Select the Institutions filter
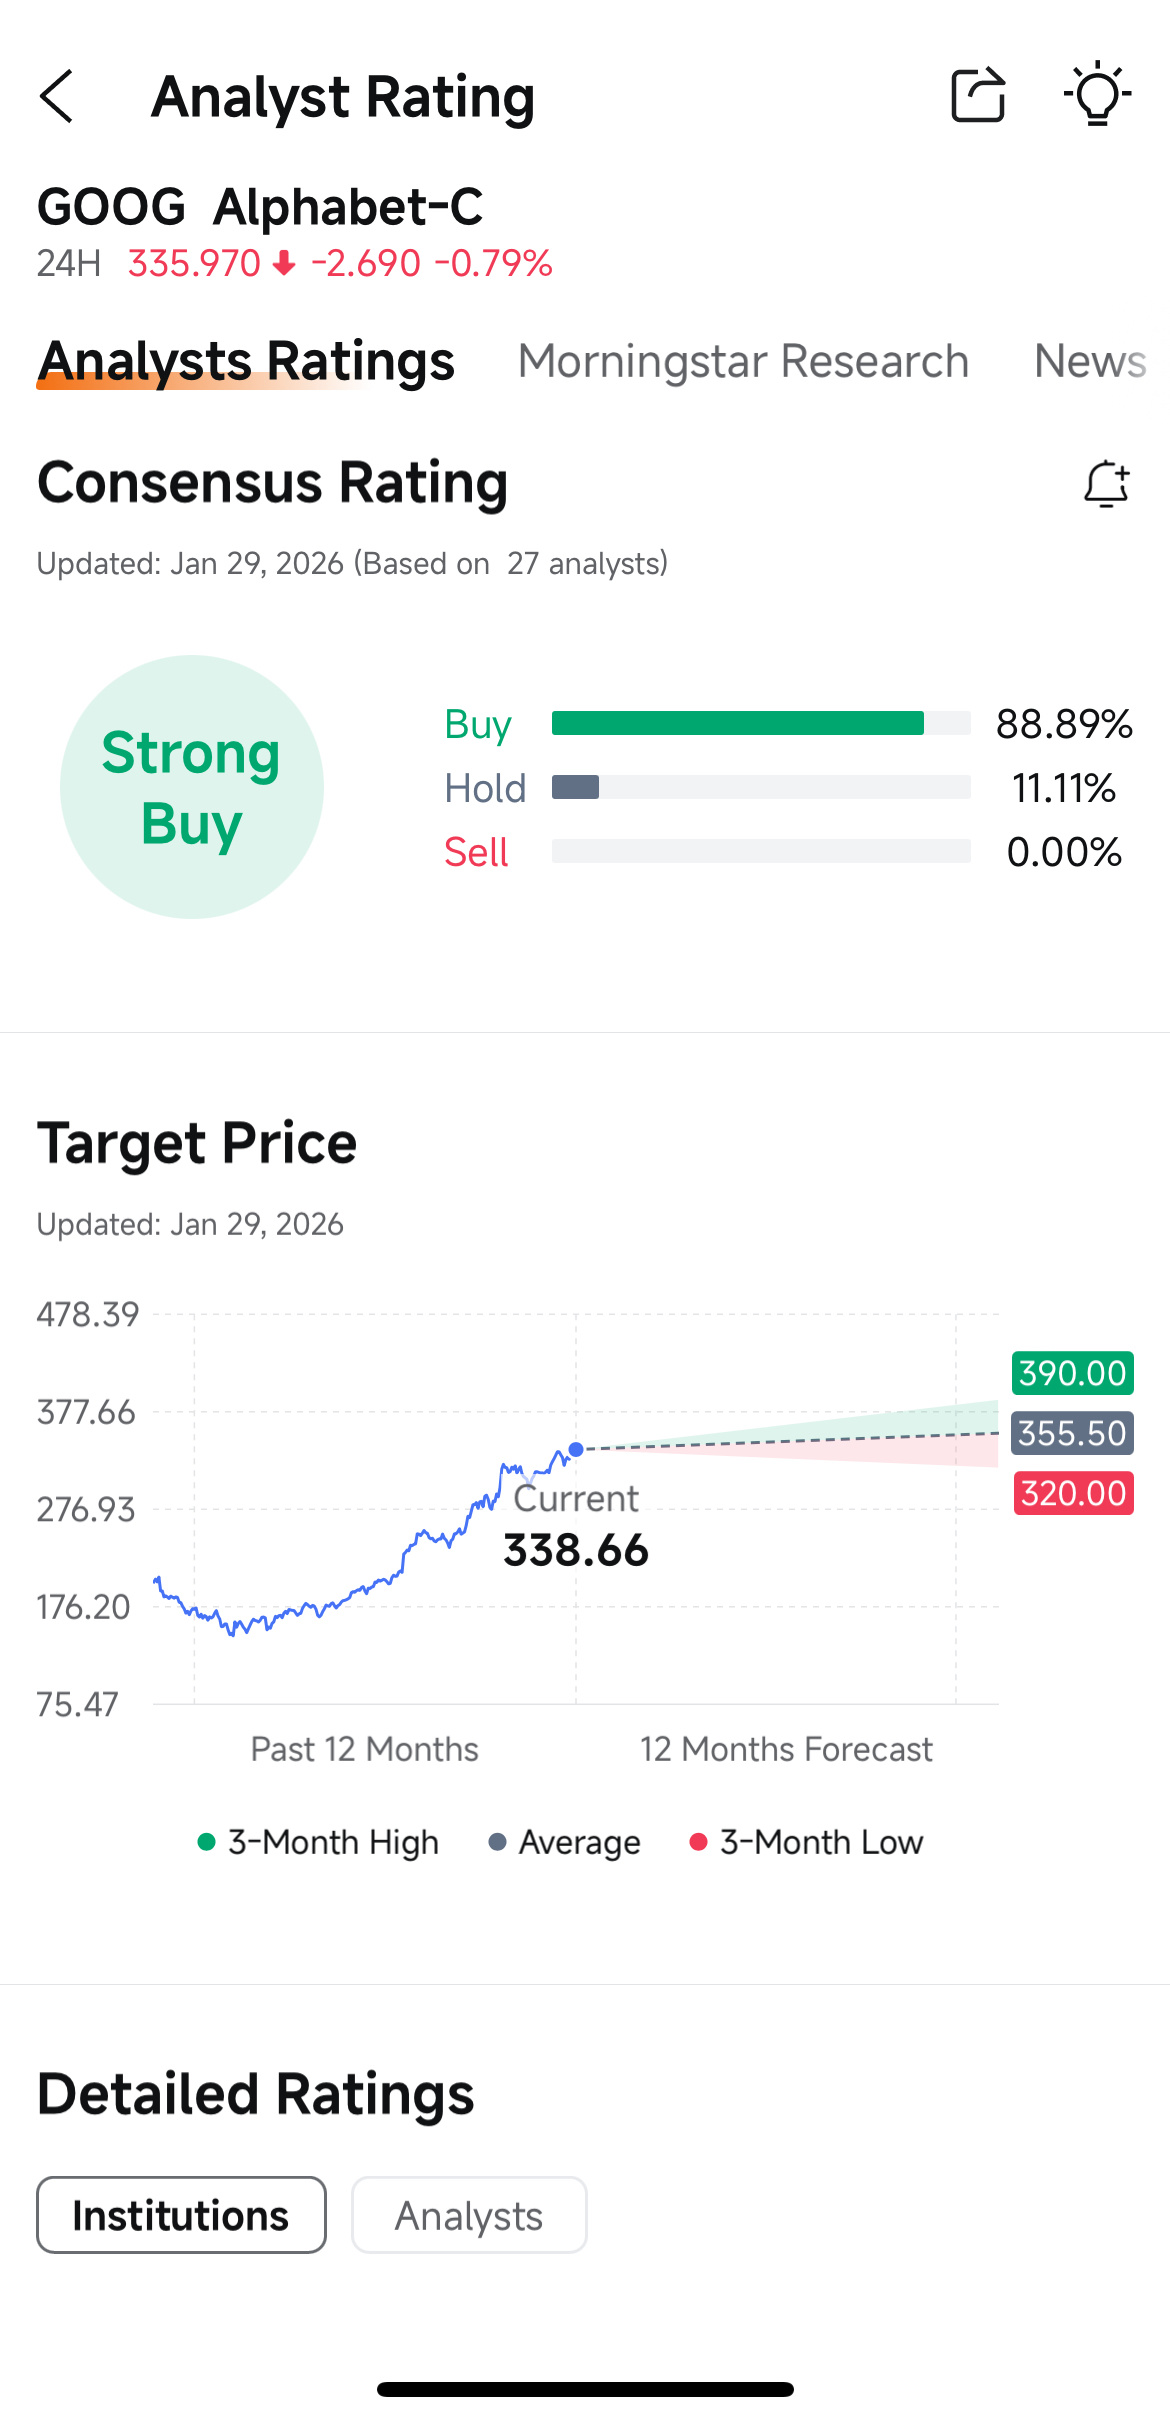The width and height of the screenshot is (1170, 2421). [181, 2215]
